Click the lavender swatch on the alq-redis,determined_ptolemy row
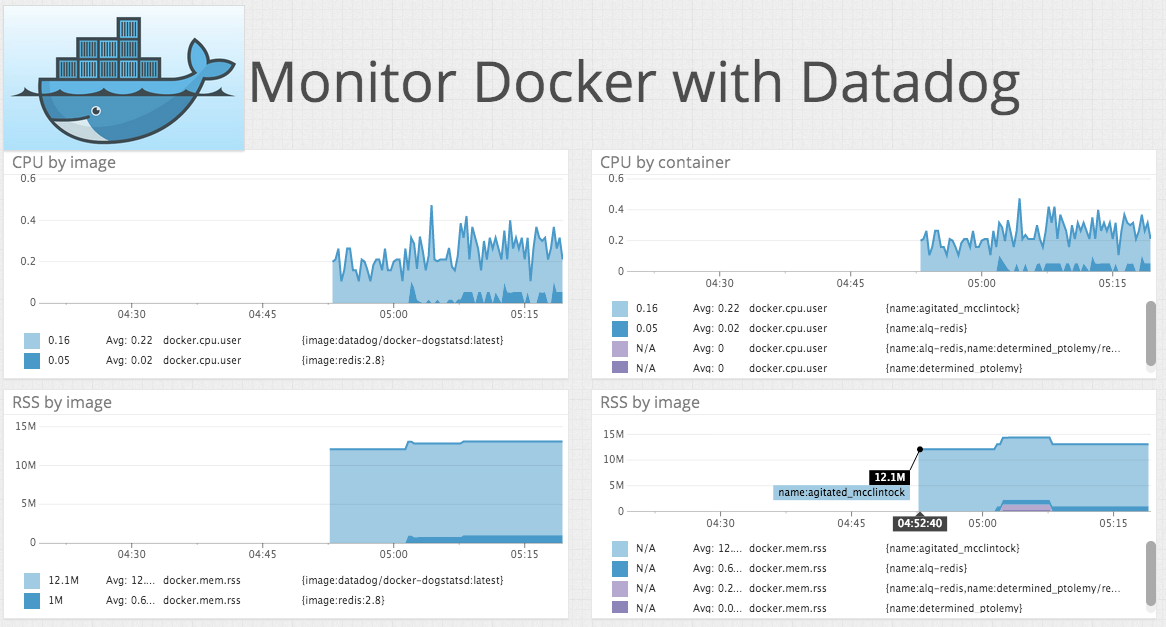Image resolution: width=1166 pixels, height=627 pixels. 622,348
